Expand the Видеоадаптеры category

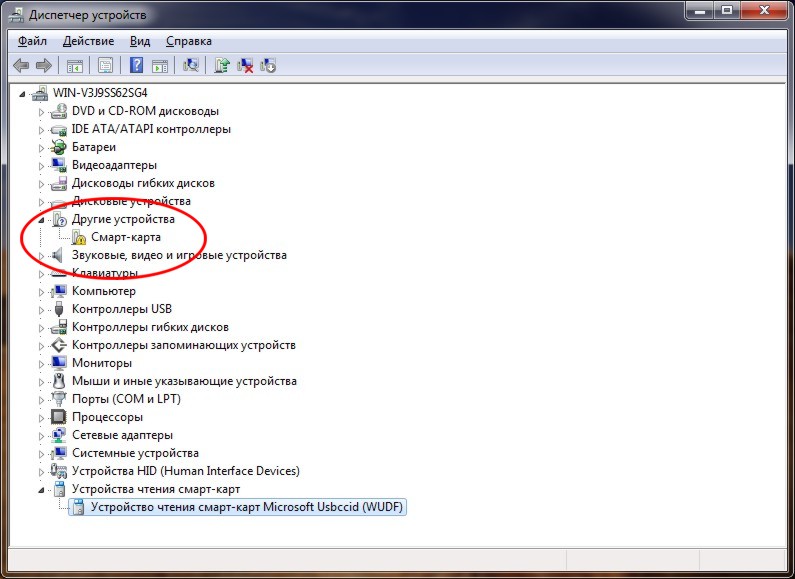click(x=42, y=165)
